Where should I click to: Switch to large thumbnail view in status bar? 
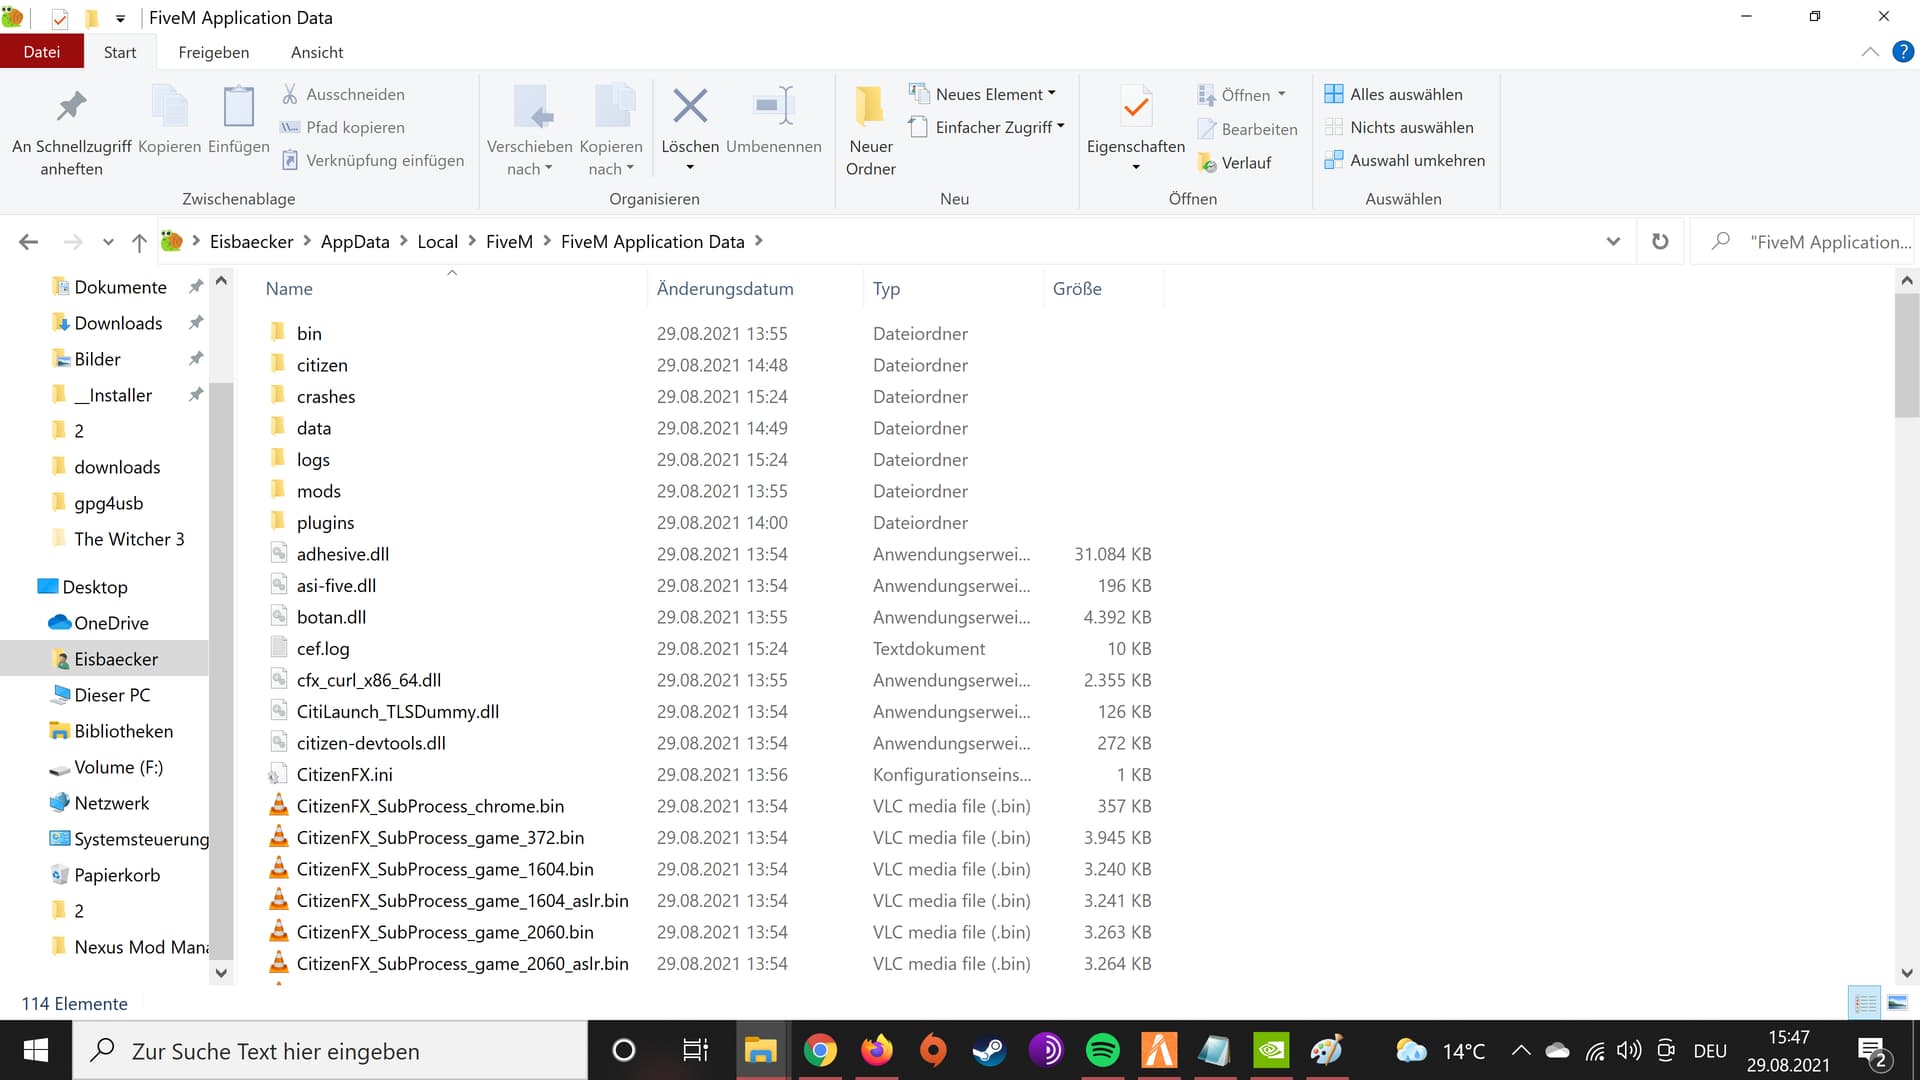coord(1897,1003)
